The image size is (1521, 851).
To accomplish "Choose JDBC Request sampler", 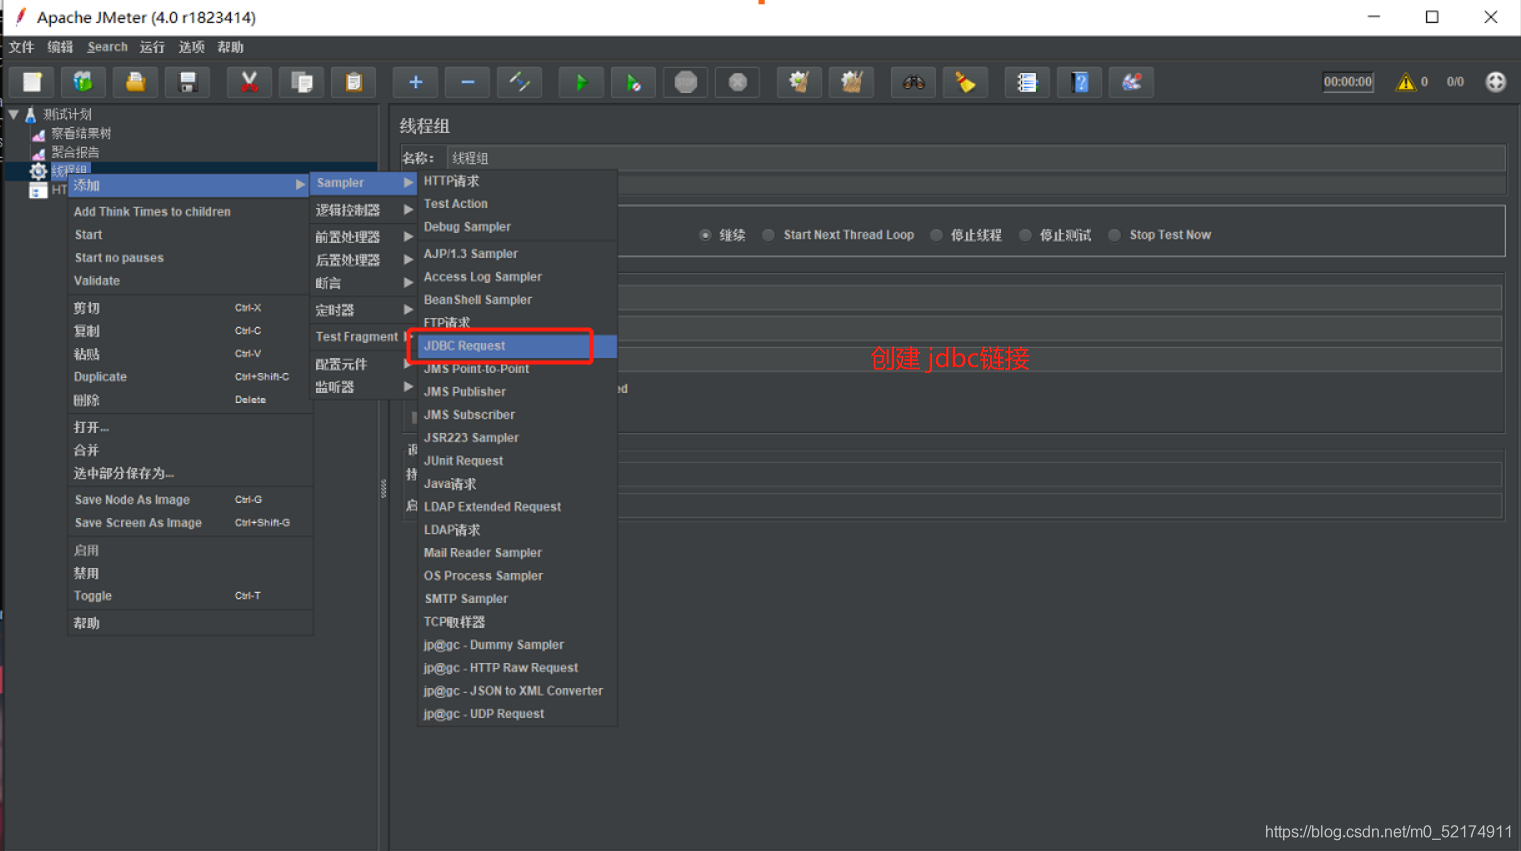I will pyautogui.click(x=517, y=346).
